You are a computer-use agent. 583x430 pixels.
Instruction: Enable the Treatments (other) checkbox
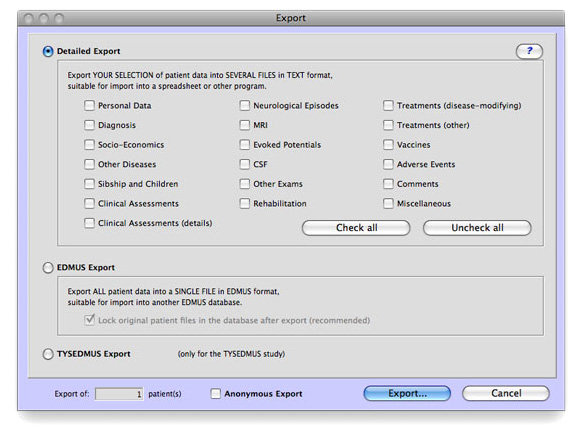pos(388,125)
